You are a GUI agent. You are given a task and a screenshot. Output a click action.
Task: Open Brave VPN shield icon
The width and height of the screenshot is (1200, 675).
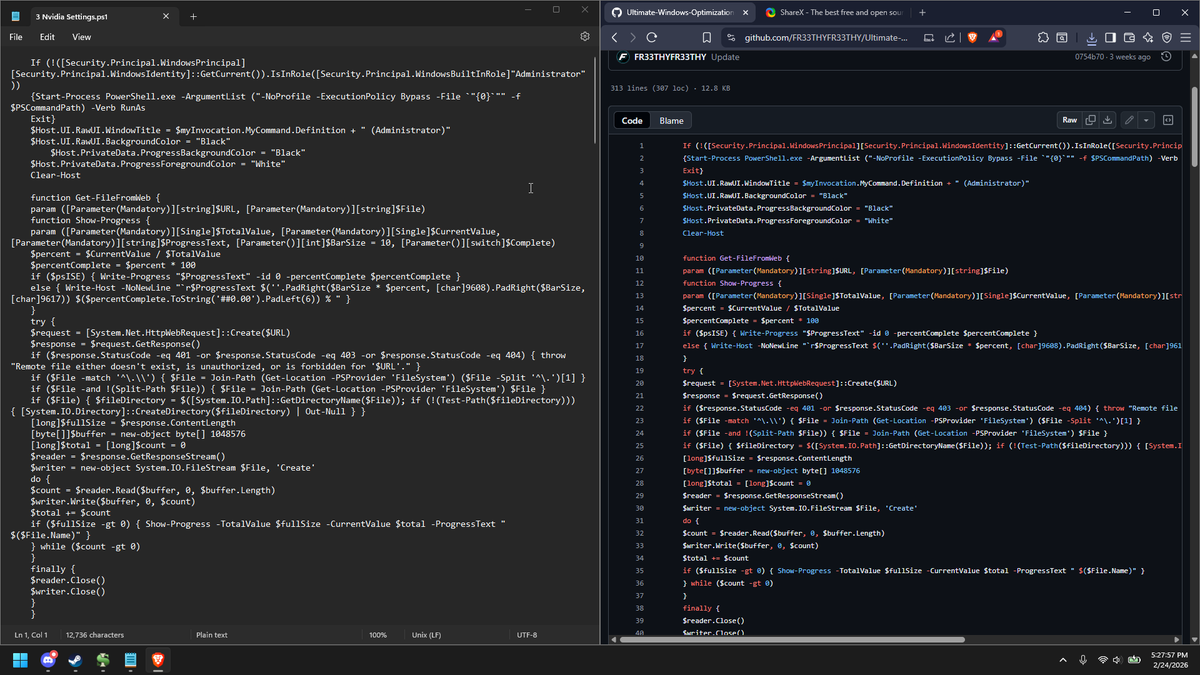(1167, 37)
